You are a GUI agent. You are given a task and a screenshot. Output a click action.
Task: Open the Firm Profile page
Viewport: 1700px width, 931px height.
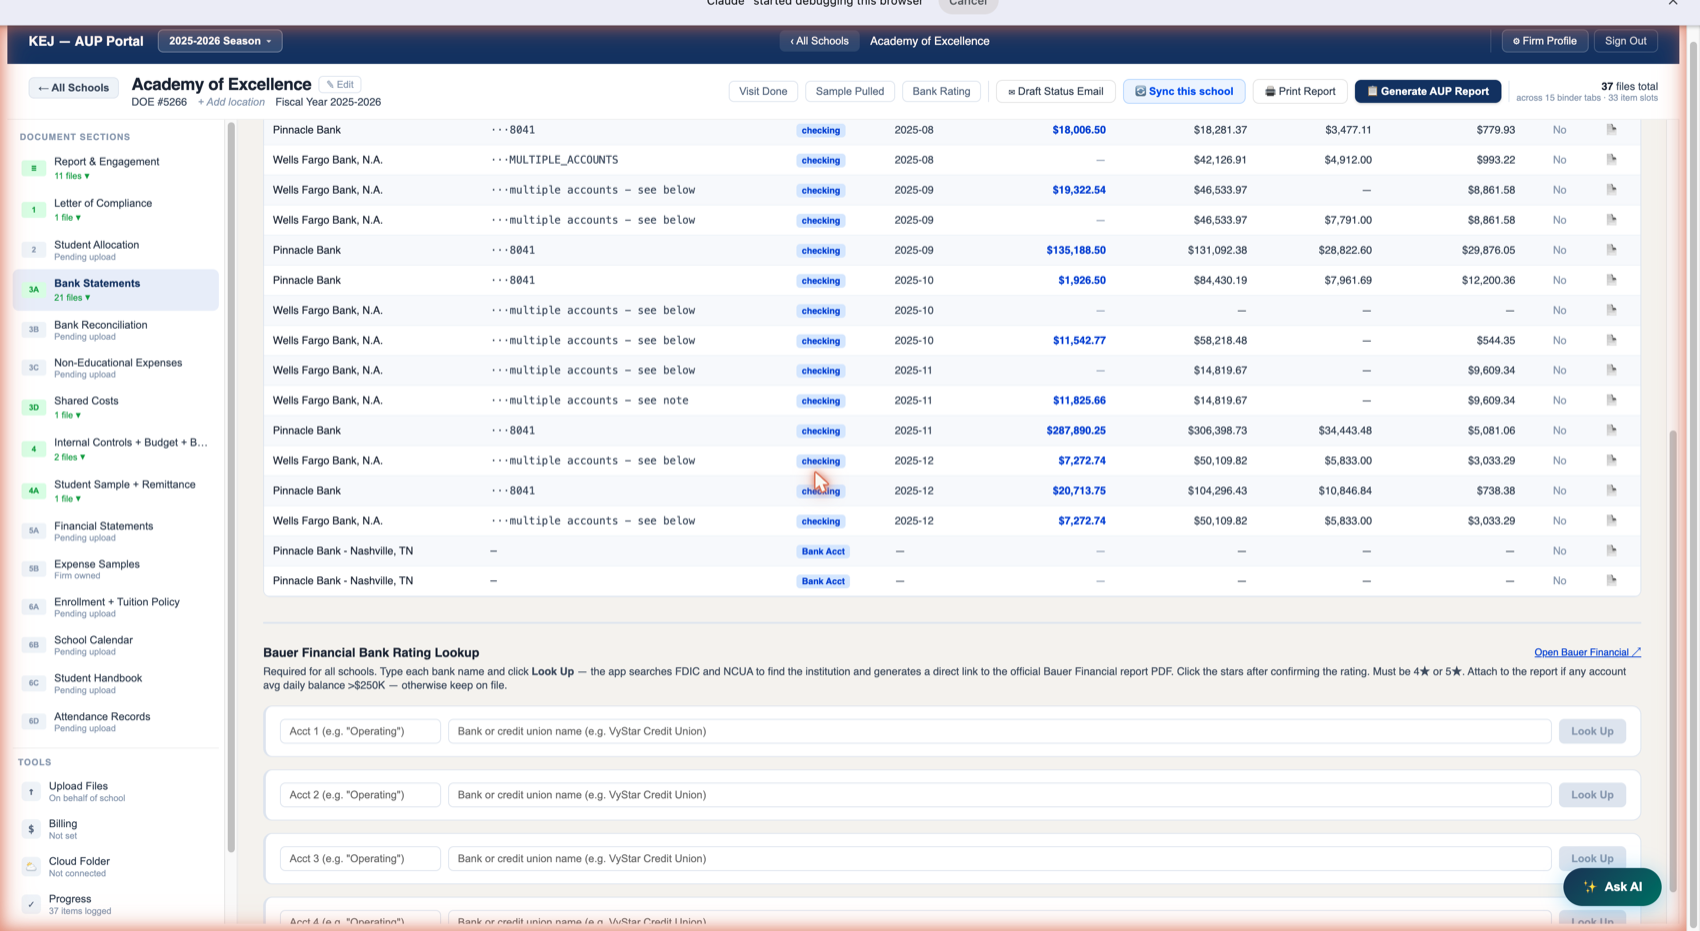coord(1544,41)
